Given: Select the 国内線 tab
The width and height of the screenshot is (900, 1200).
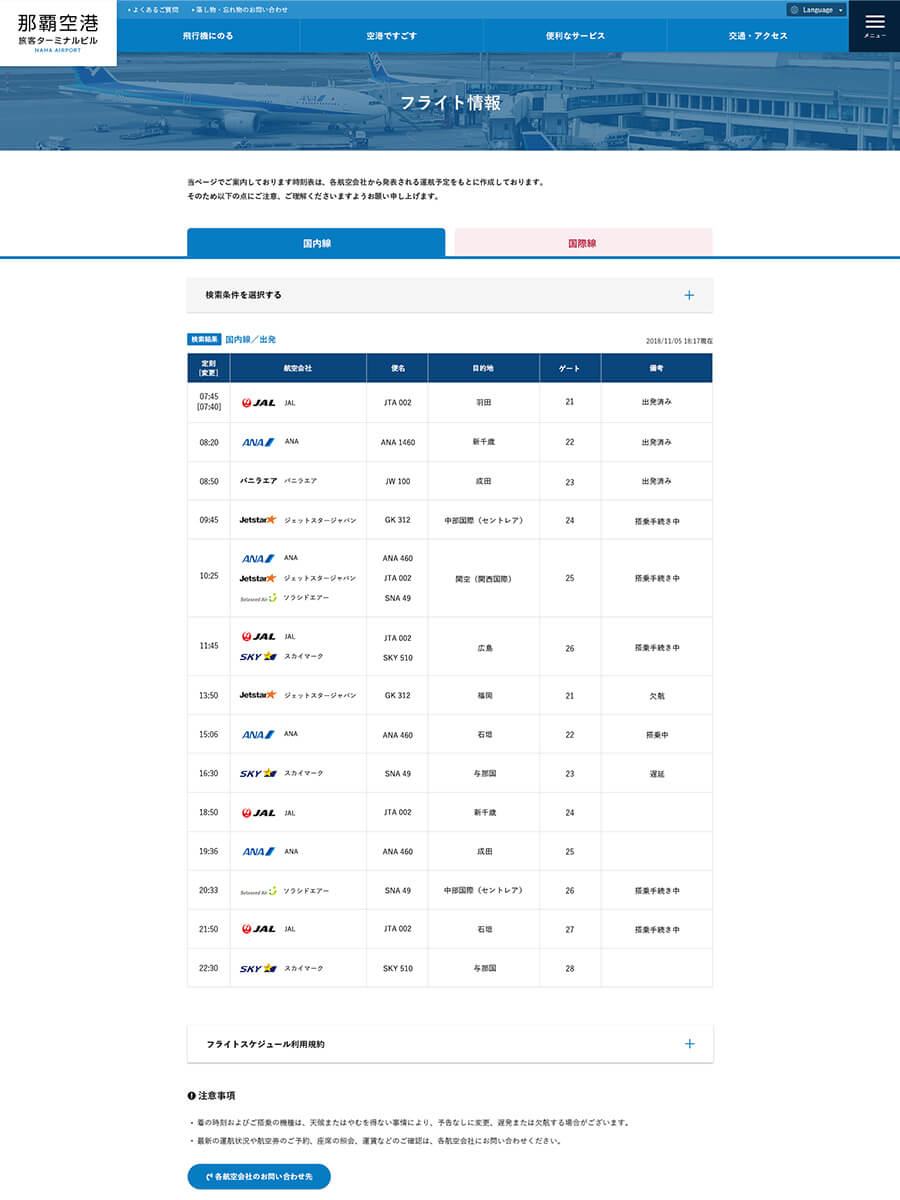Looking at the screenshot, I should (x=316, y=243).
